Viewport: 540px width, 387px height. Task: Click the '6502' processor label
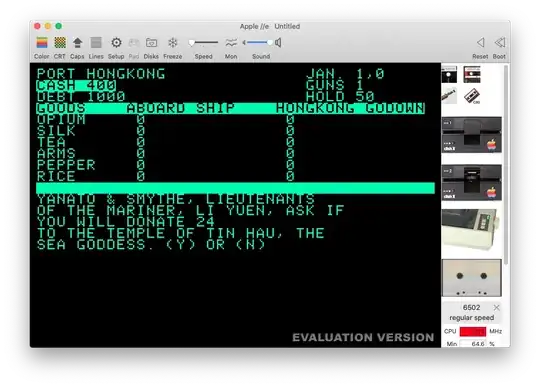[x=471, y=307]
